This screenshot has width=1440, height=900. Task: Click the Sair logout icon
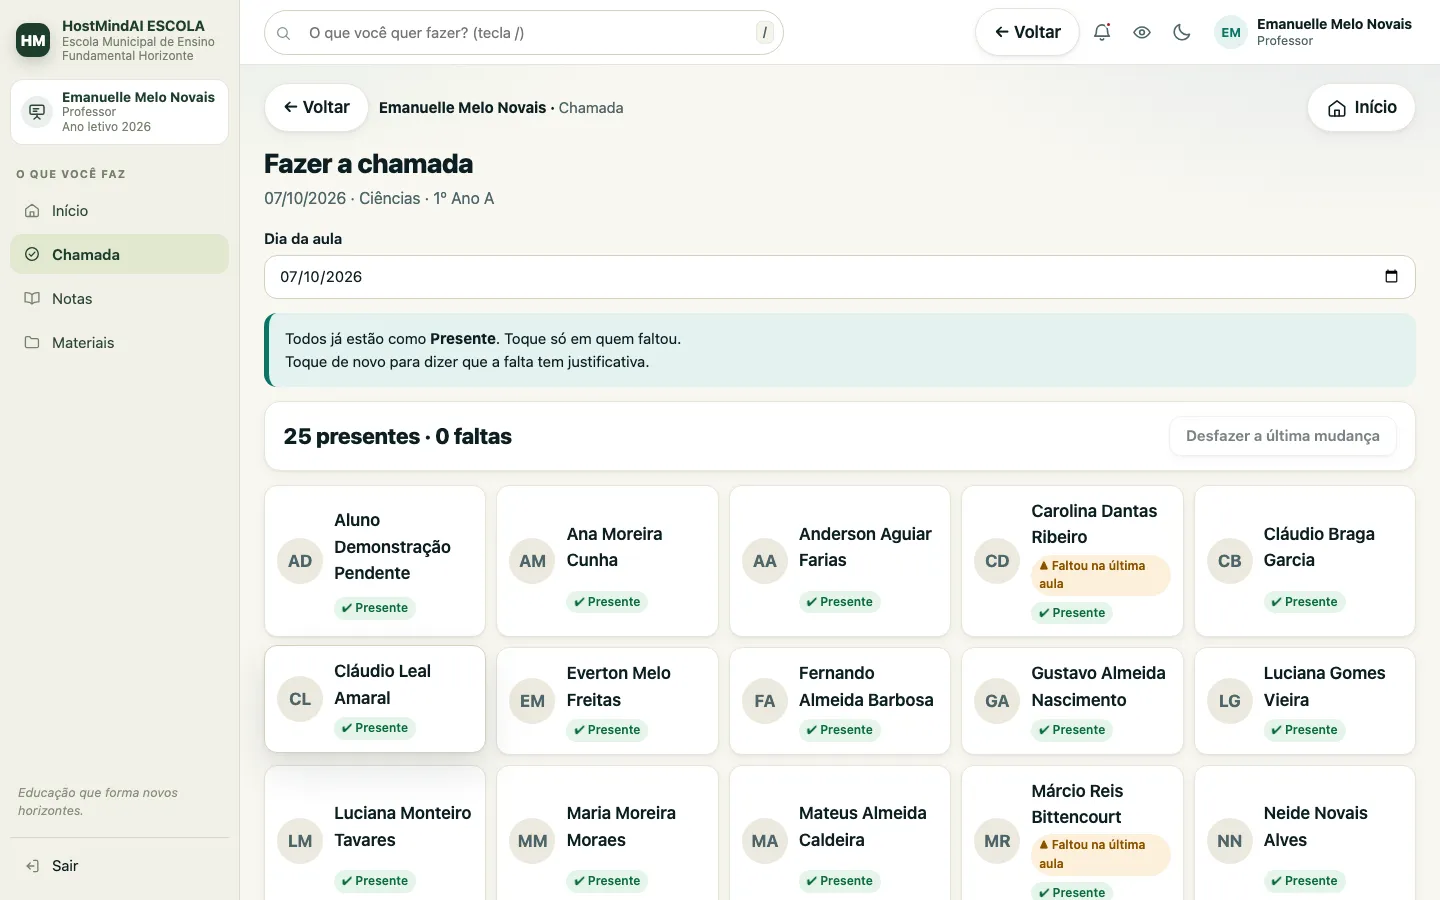(x=33, y=866)
